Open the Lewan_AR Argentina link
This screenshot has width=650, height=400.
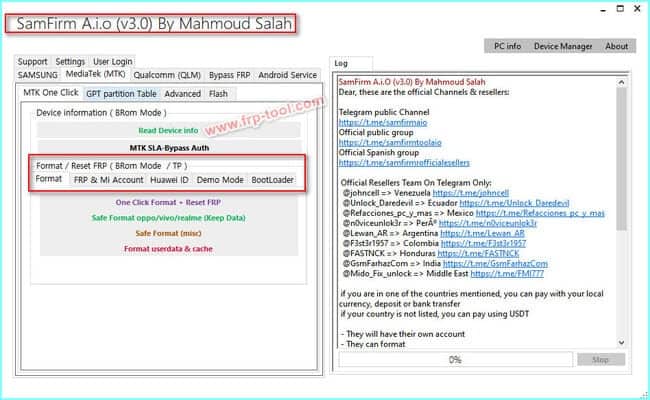pyautogui.click(x=482, y=233)
